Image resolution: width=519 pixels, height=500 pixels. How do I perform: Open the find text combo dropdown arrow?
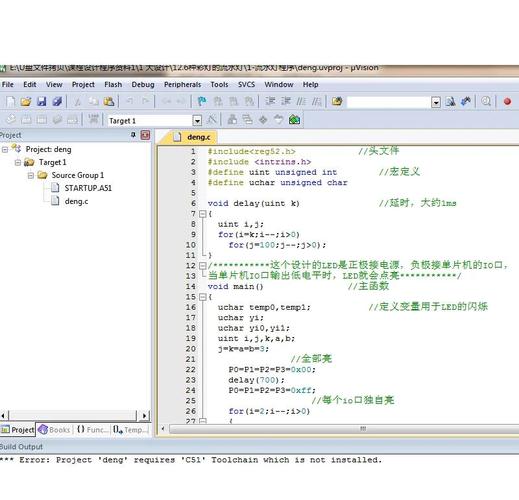click(436, 102)
